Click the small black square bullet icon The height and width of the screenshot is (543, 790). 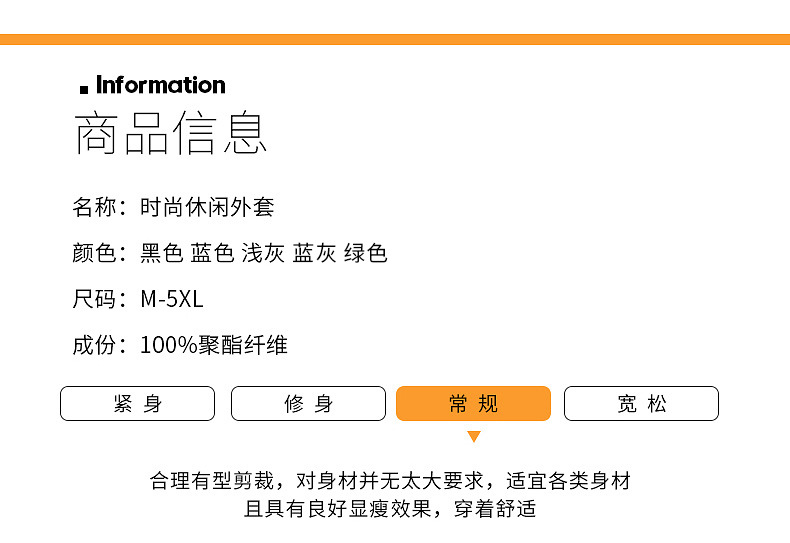84,90
